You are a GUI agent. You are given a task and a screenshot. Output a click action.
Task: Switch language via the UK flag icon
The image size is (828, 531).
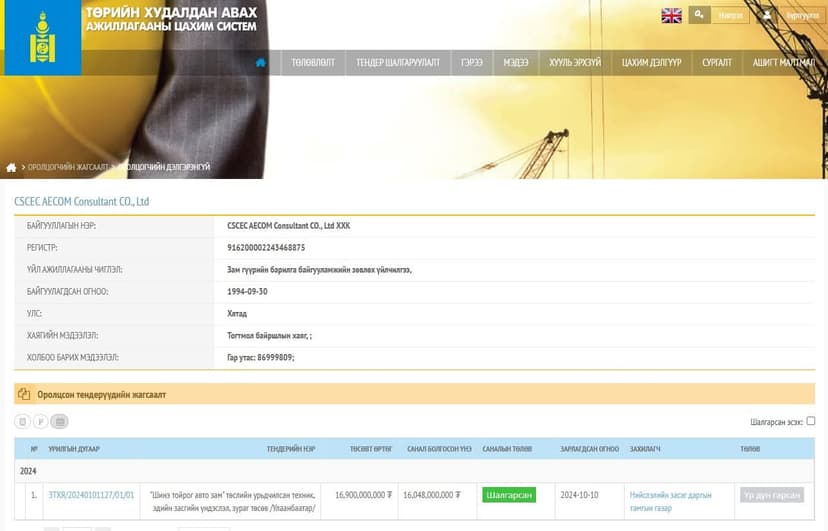click(672, 16)
